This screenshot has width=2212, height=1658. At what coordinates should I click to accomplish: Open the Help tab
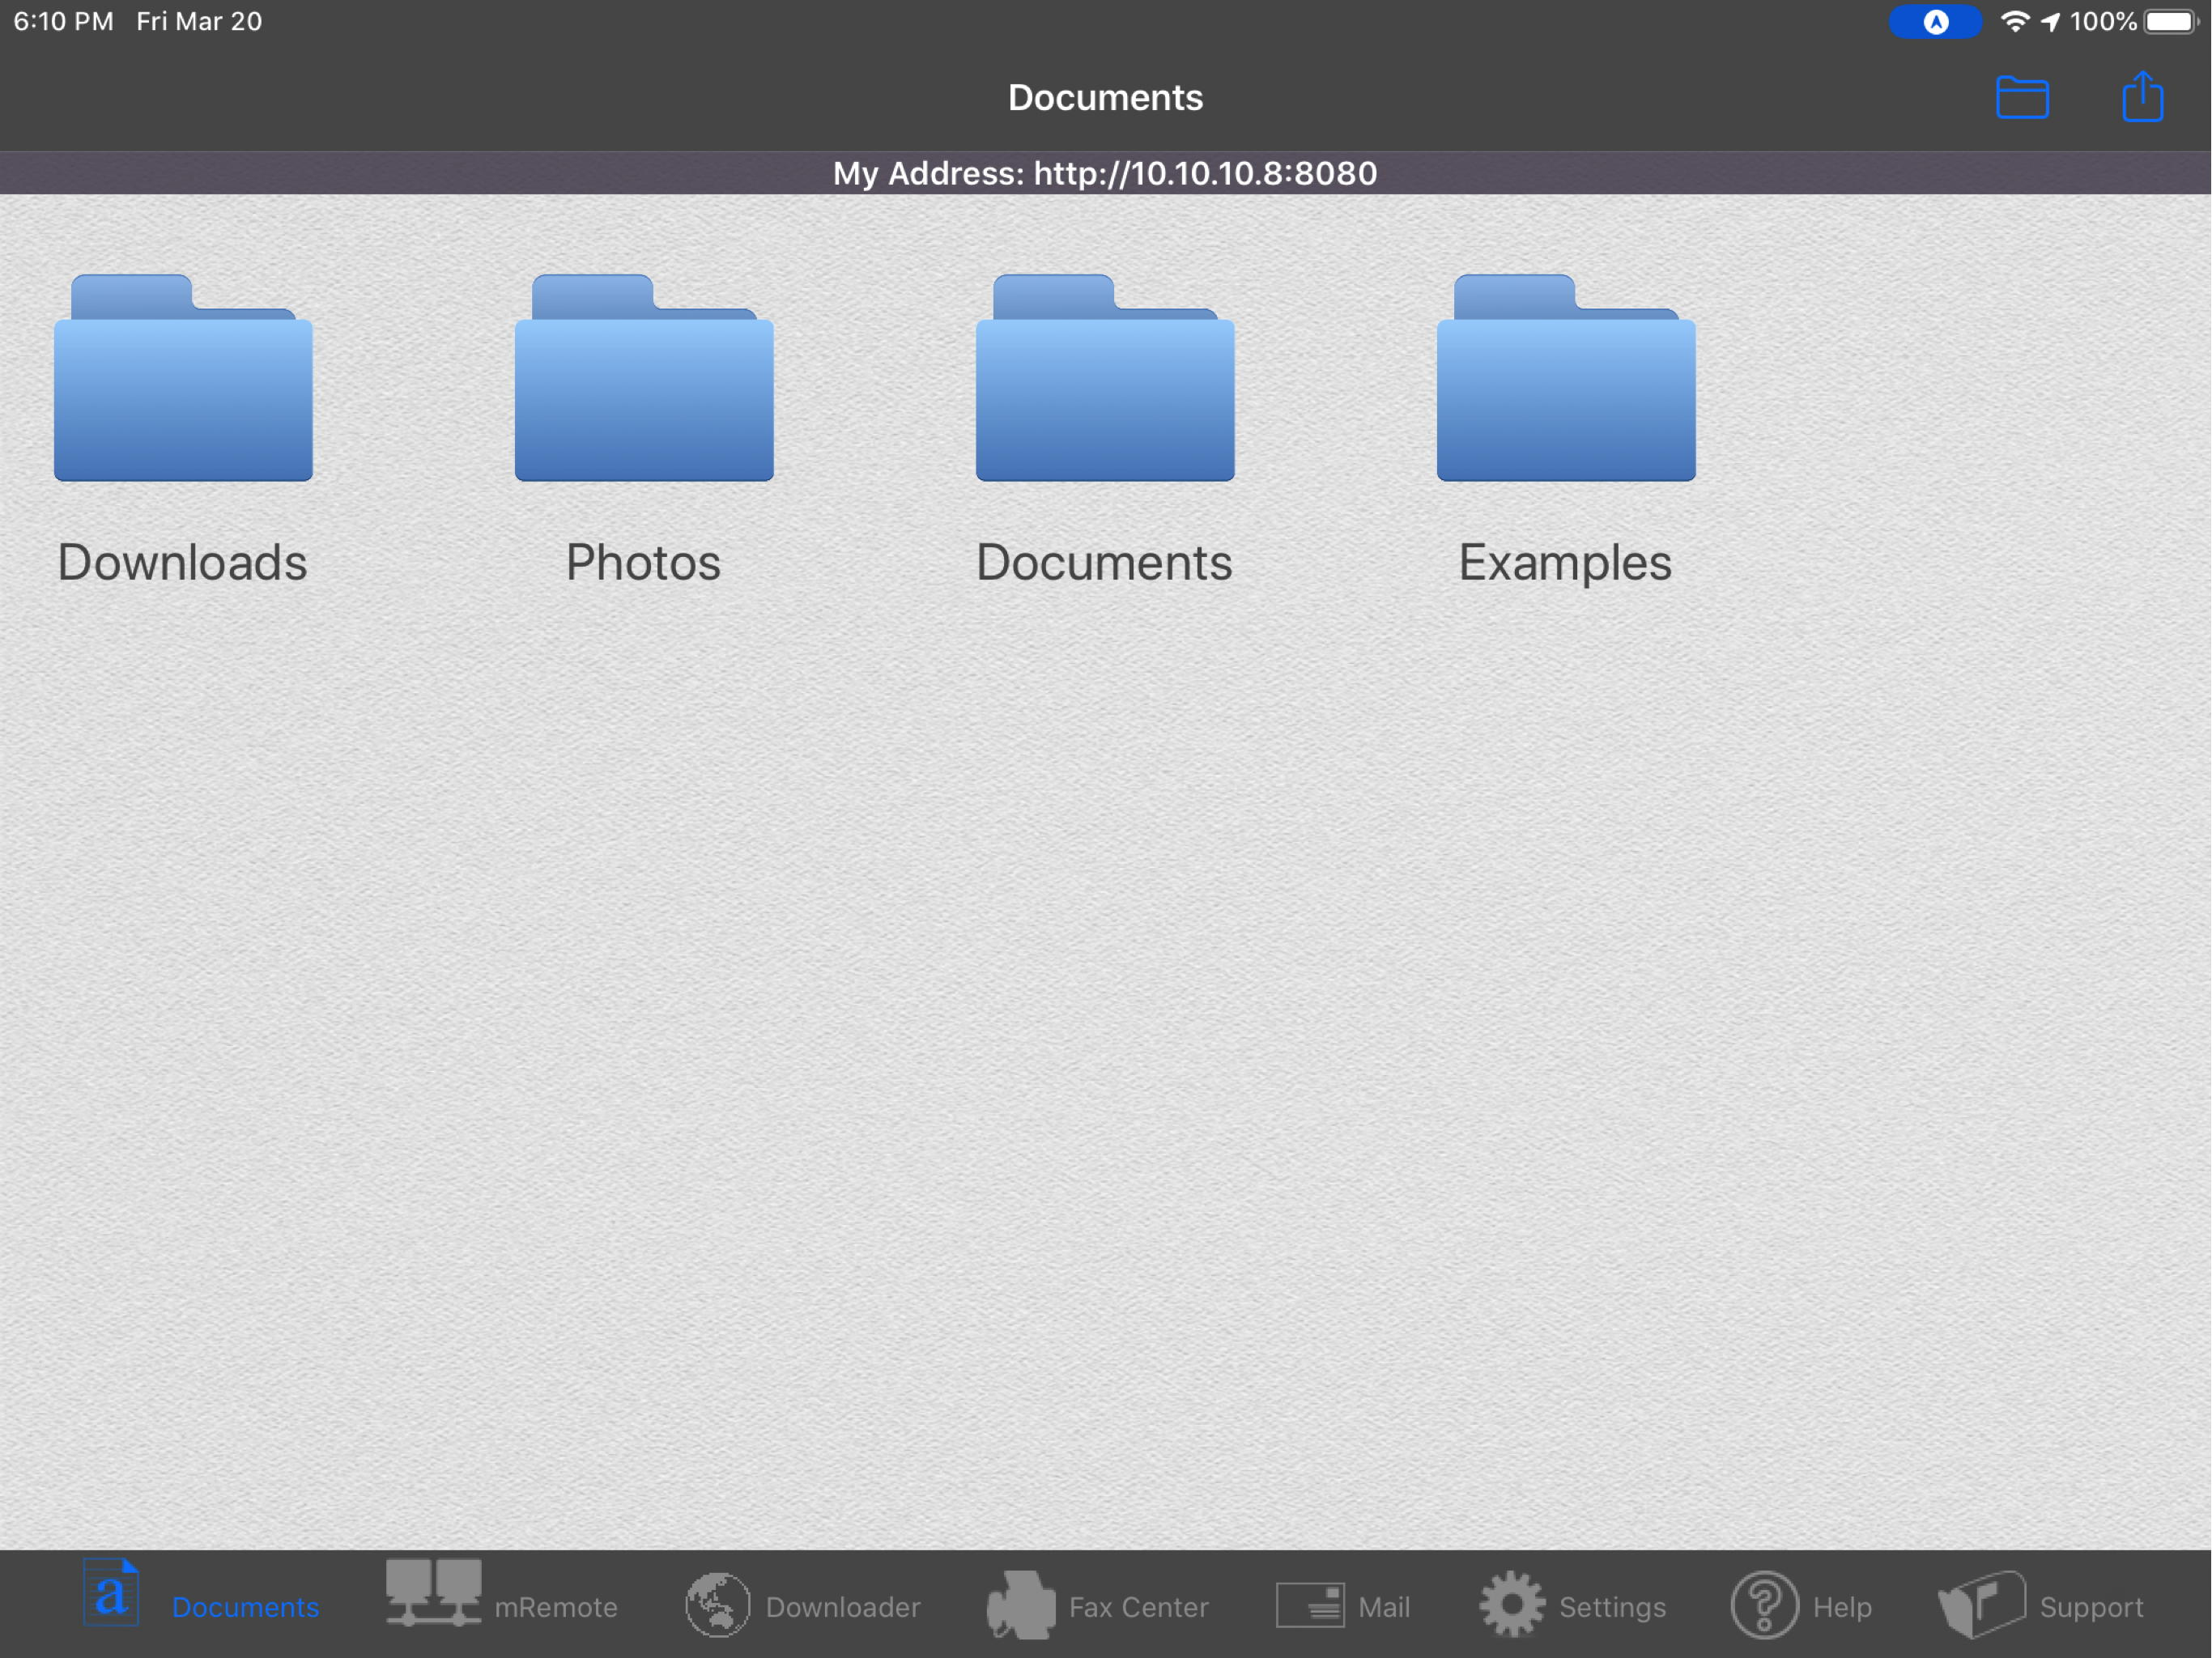1801,1605
